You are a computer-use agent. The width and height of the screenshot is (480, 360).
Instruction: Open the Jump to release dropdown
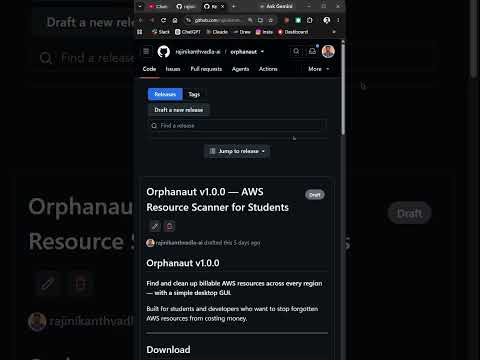pyautogui.click(x=237, y=151)
